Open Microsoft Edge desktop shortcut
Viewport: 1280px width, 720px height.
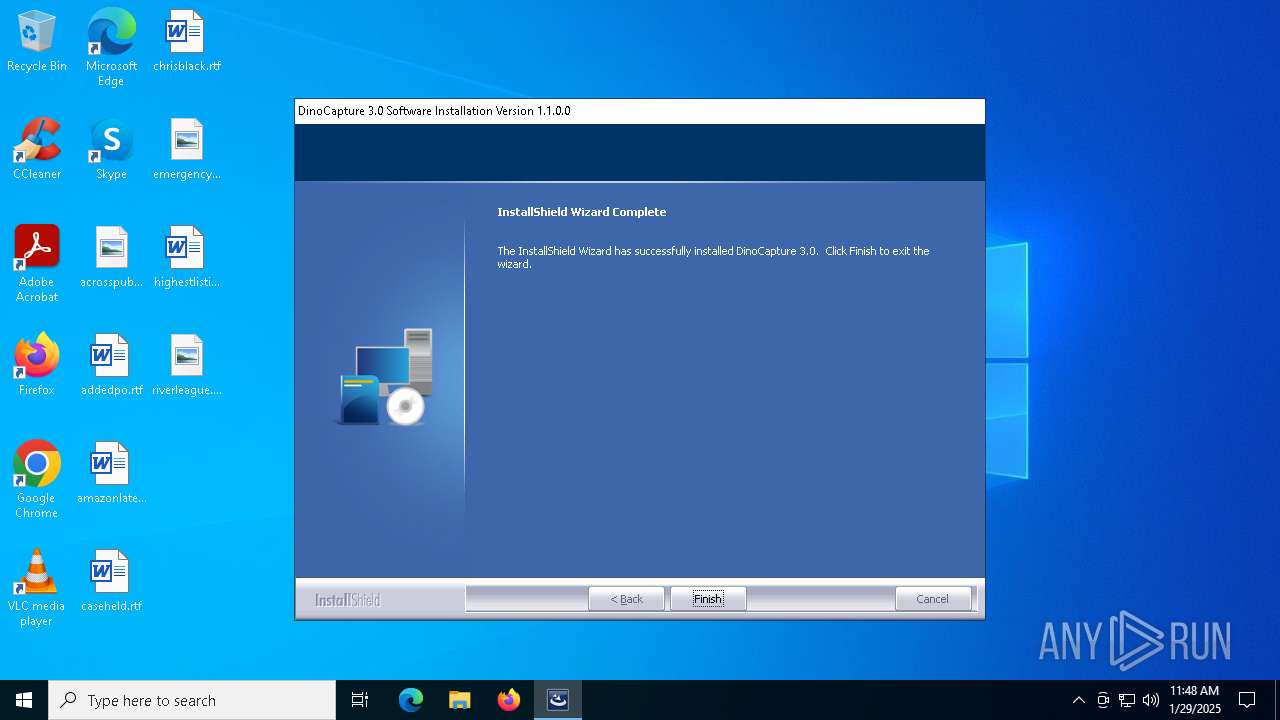[x=111, y=48]
